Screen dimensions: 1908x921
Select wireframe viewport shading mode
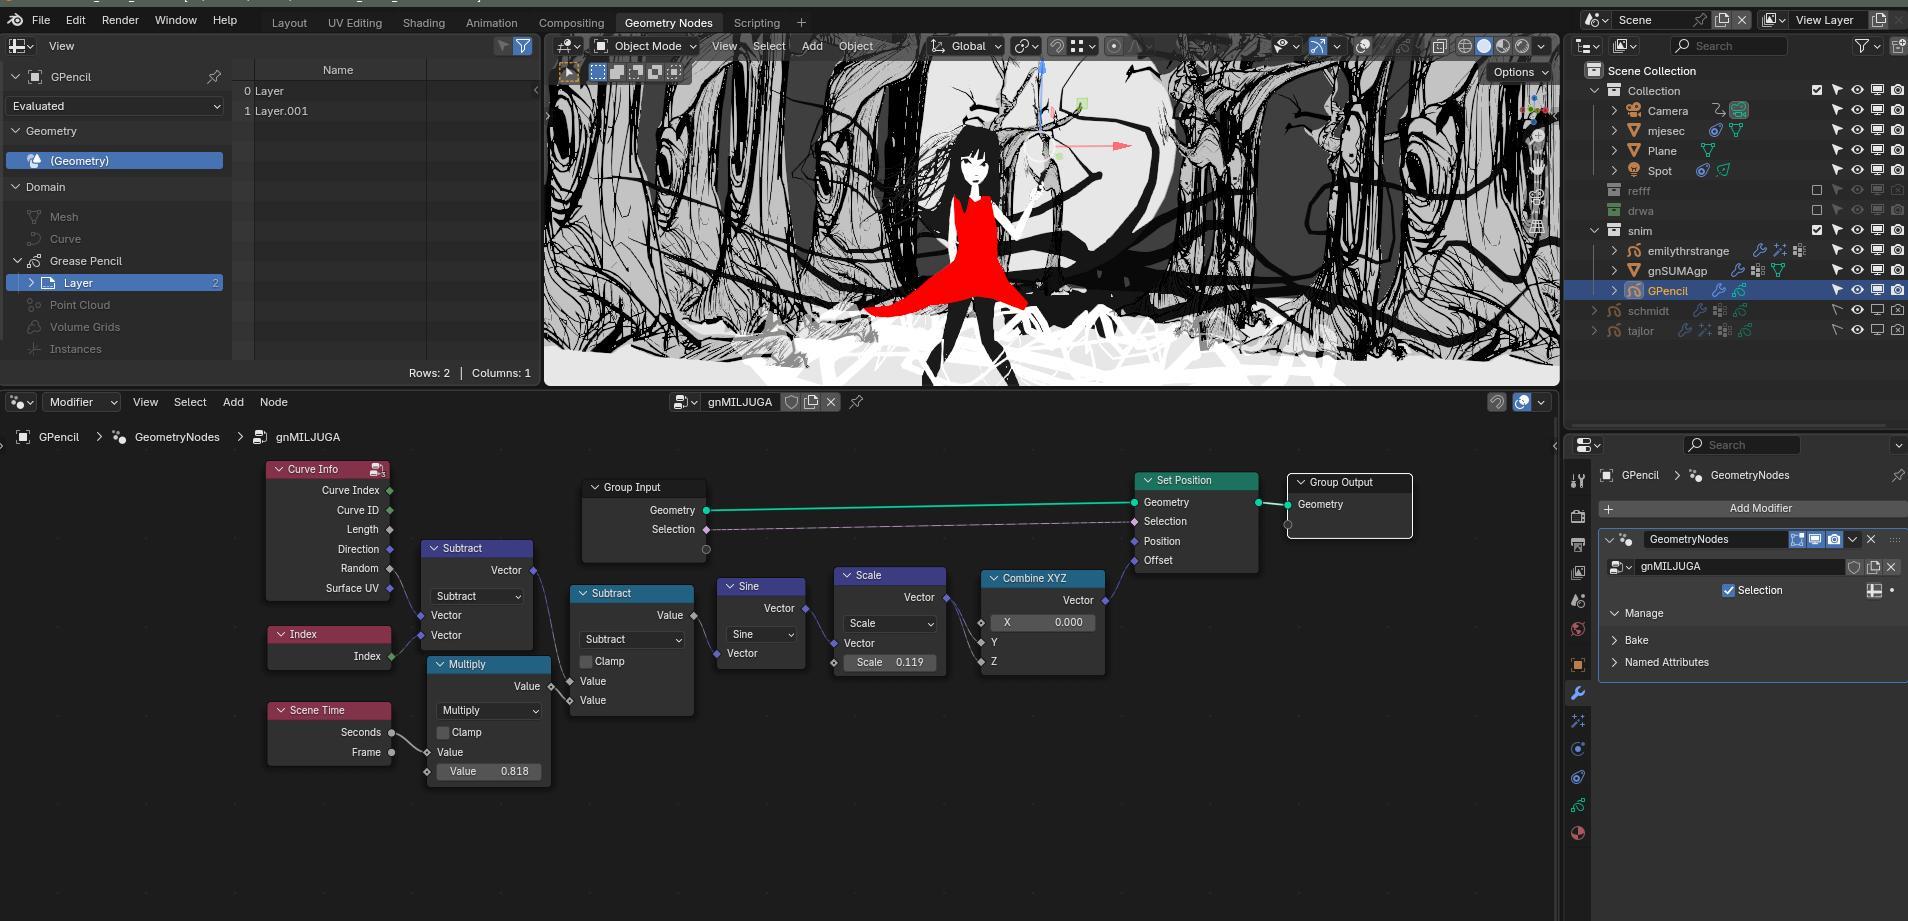tap(1465, 46)
